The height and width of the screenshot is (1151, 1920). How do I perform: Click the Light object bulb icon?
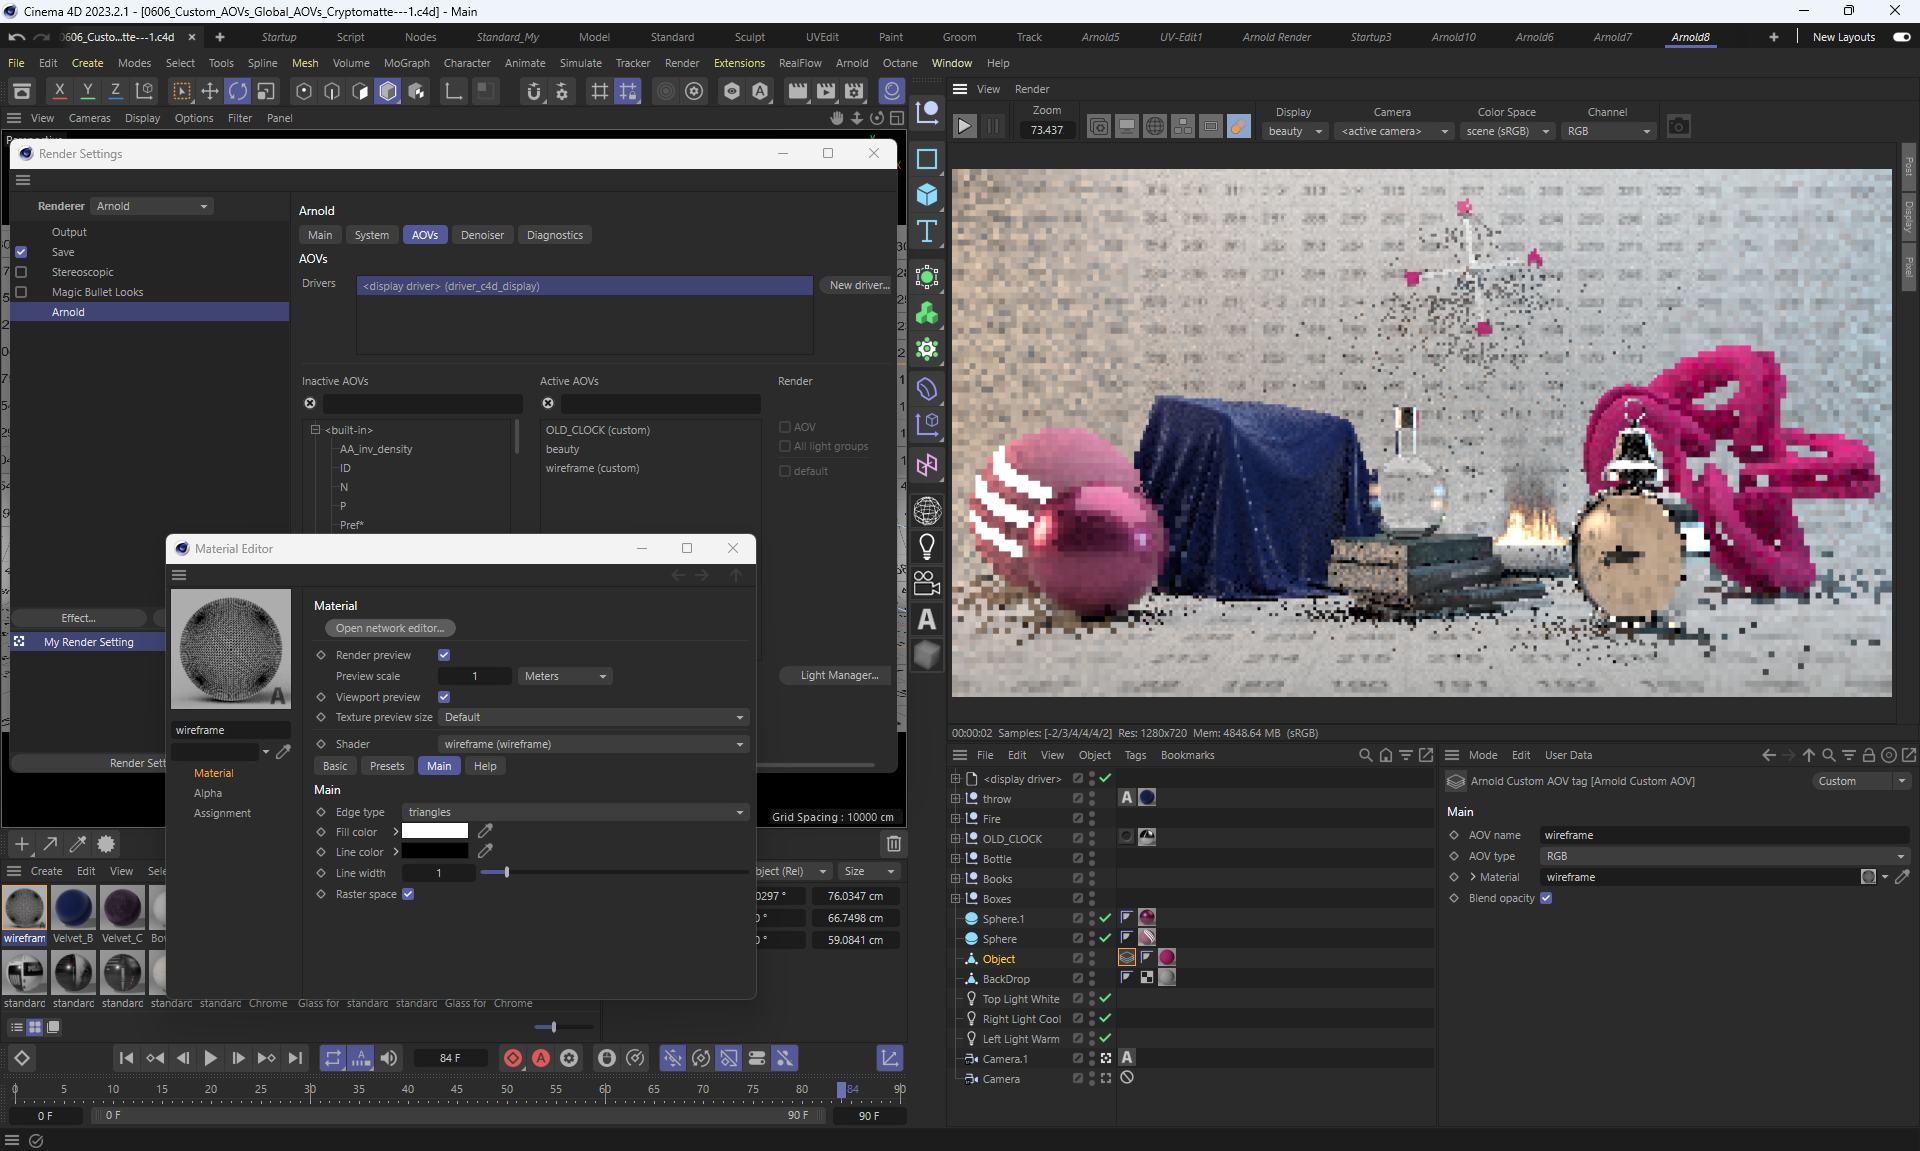click(x=927, y=546)
